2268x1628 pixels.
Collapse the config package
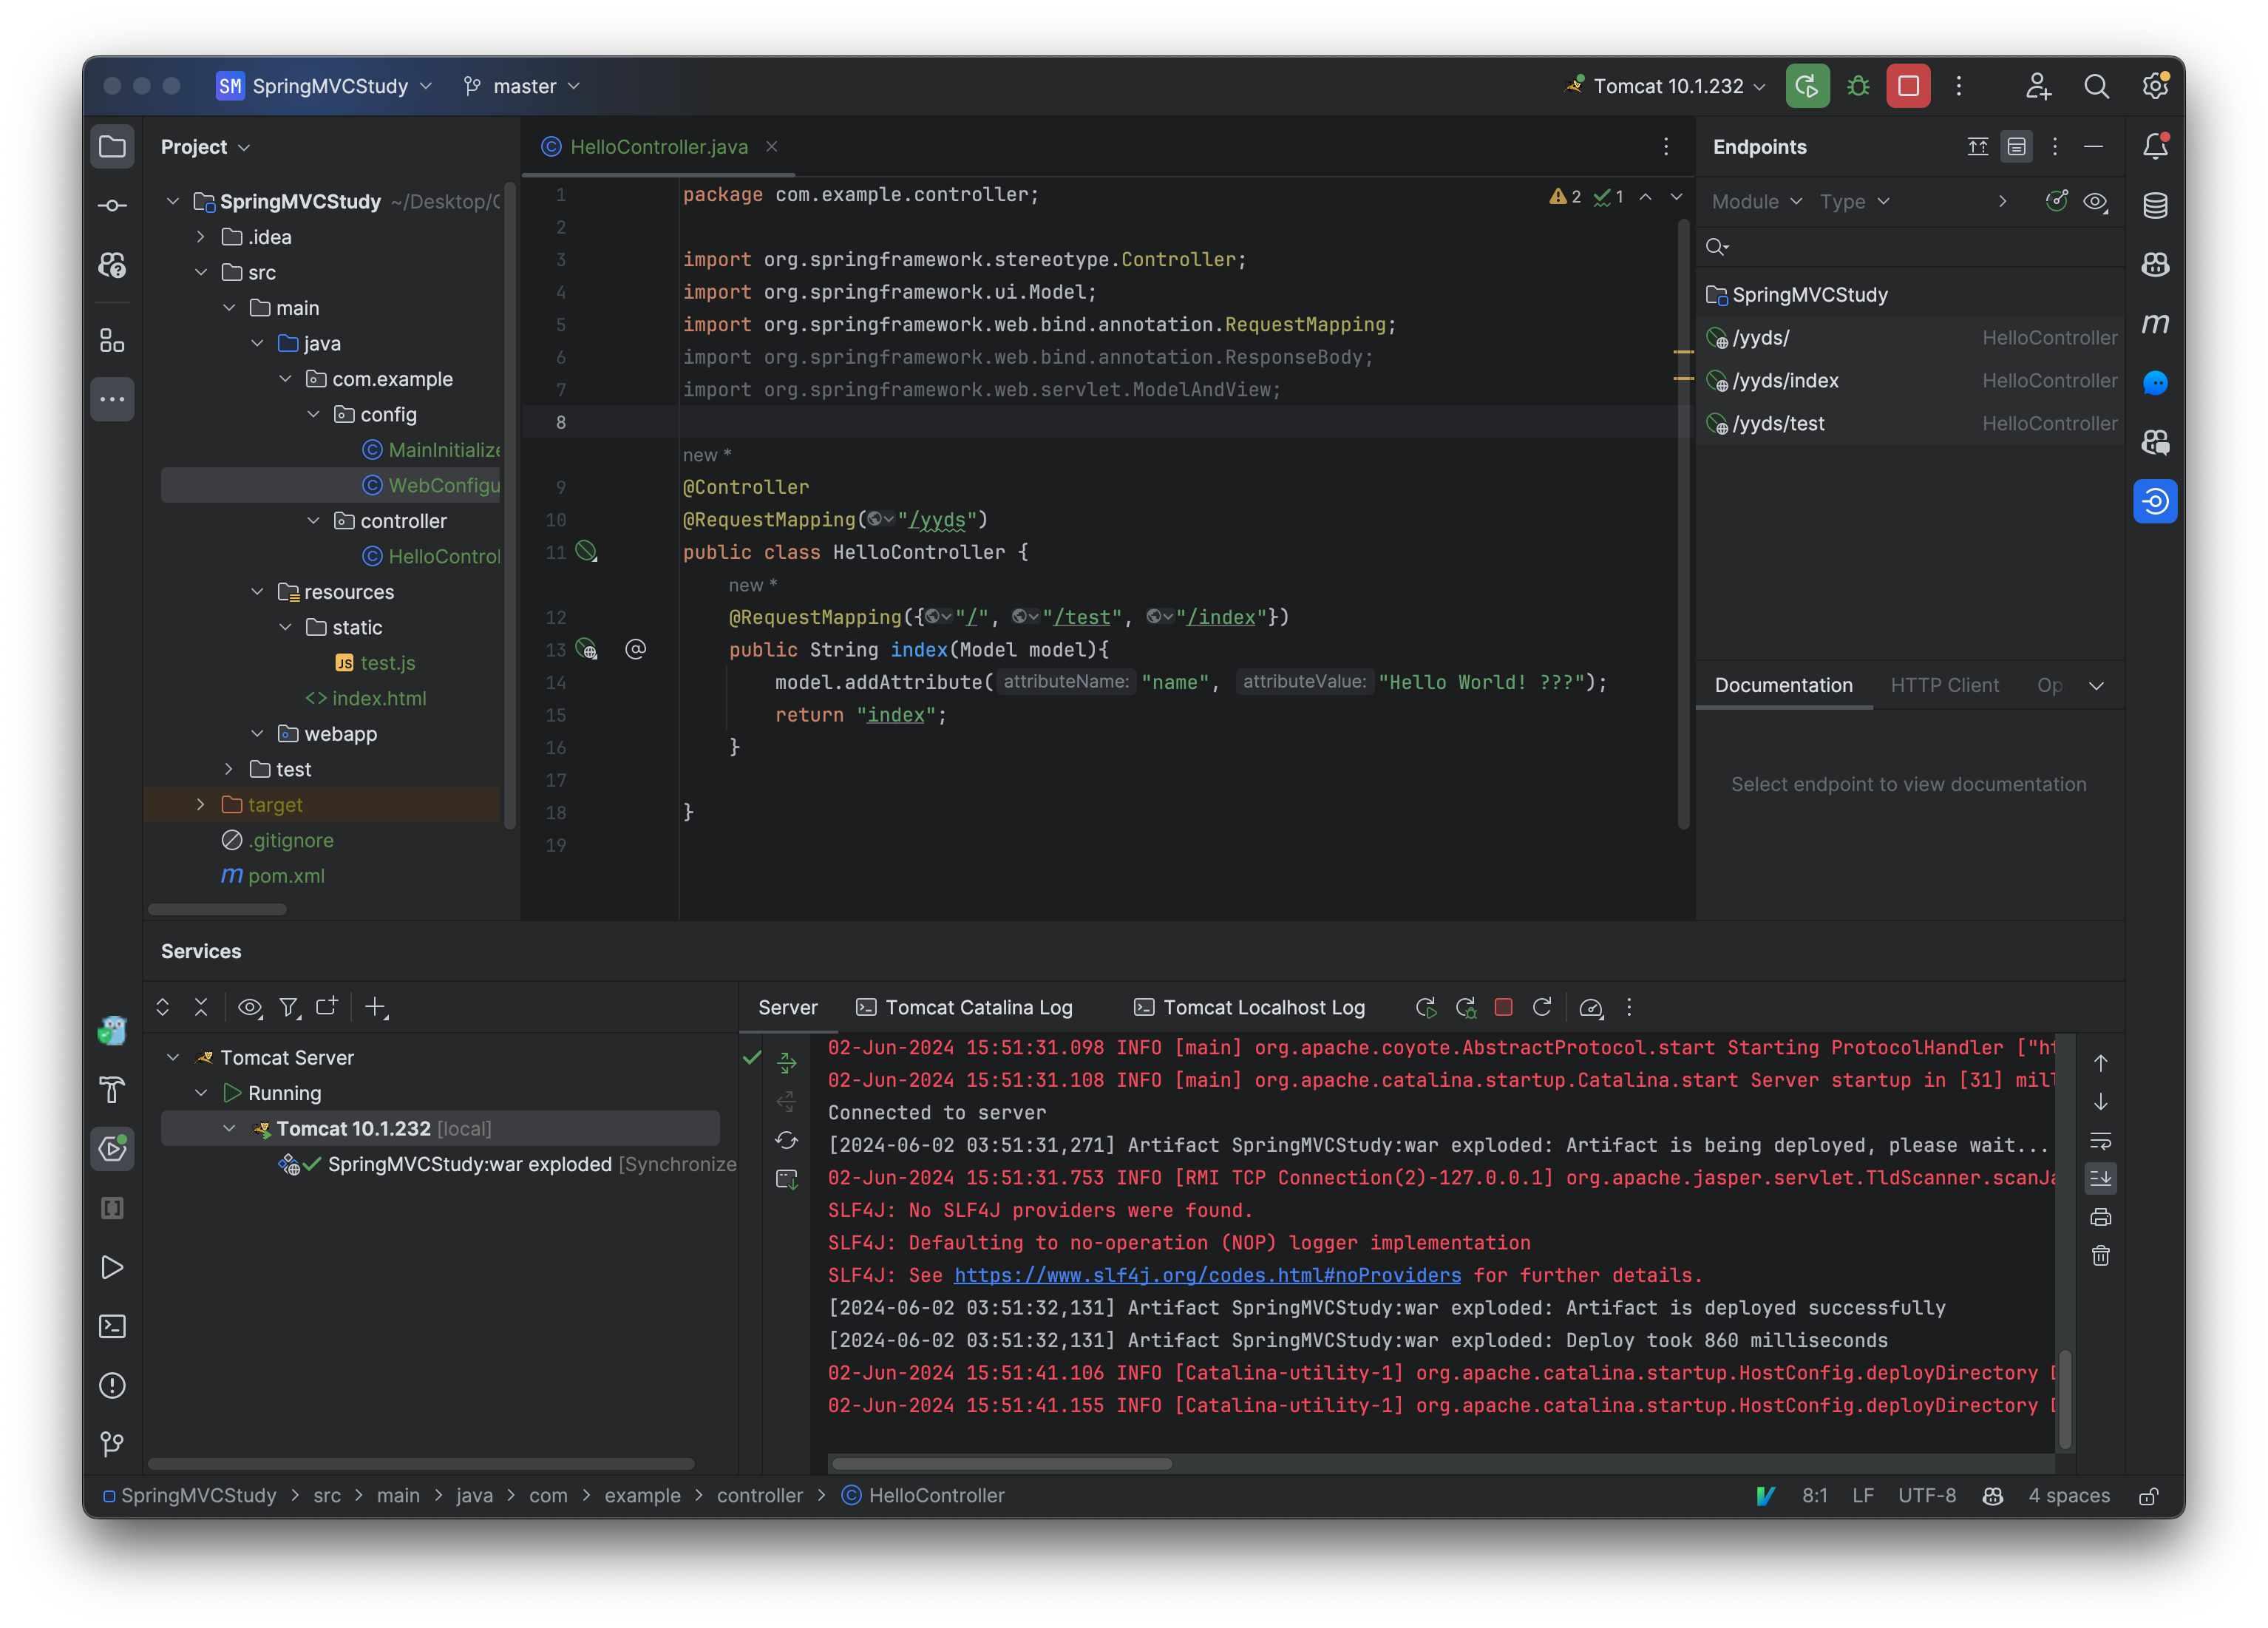313,414
